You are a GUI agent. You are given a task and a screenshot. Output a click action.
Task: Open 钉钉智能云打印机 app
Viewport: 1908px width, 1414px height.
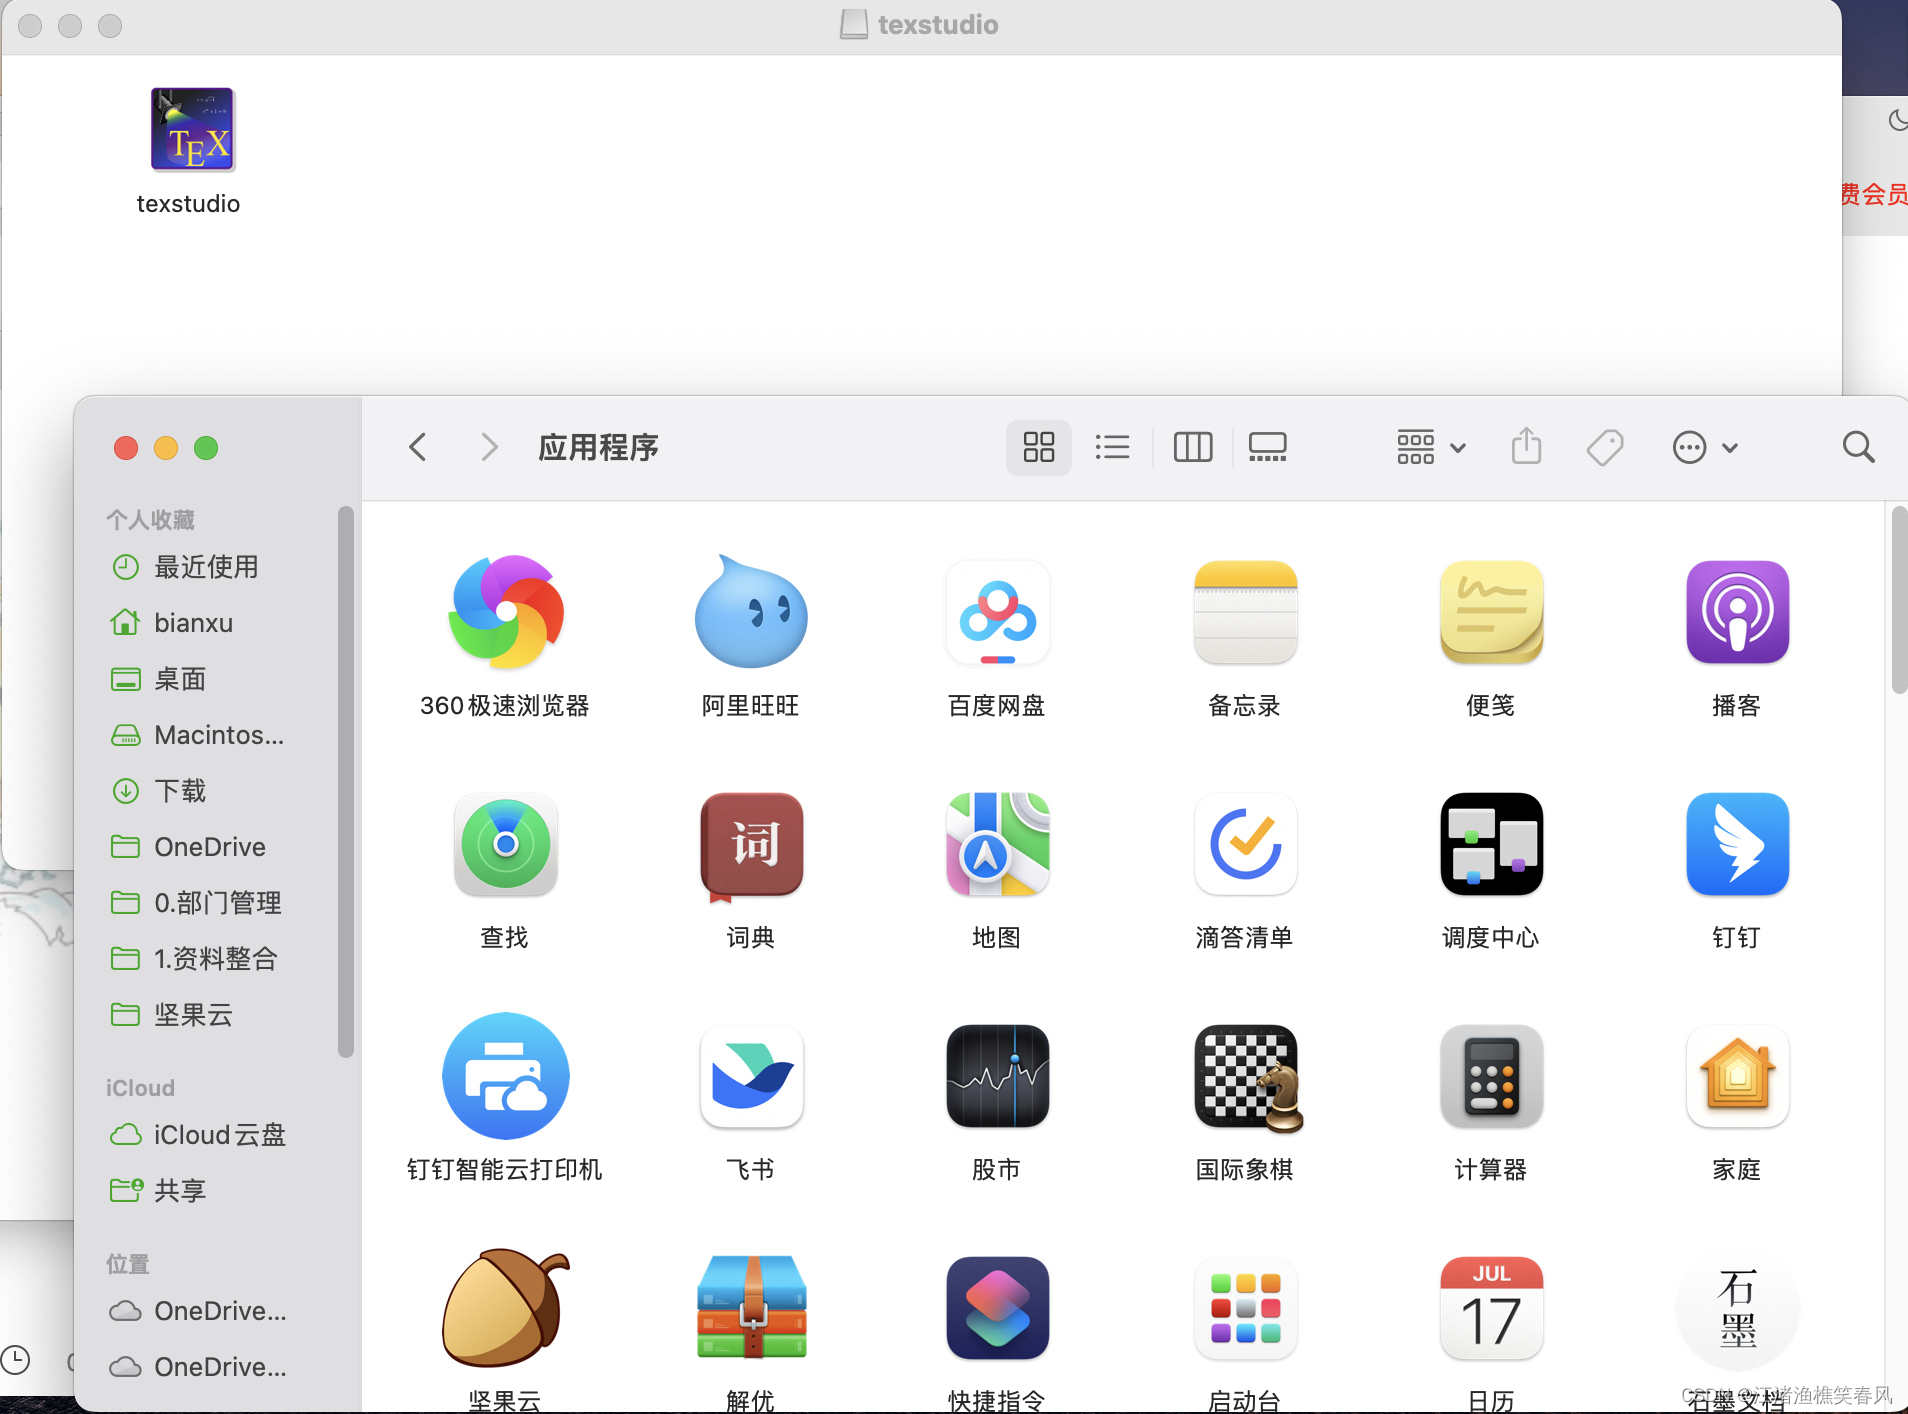coord(506,1076)
